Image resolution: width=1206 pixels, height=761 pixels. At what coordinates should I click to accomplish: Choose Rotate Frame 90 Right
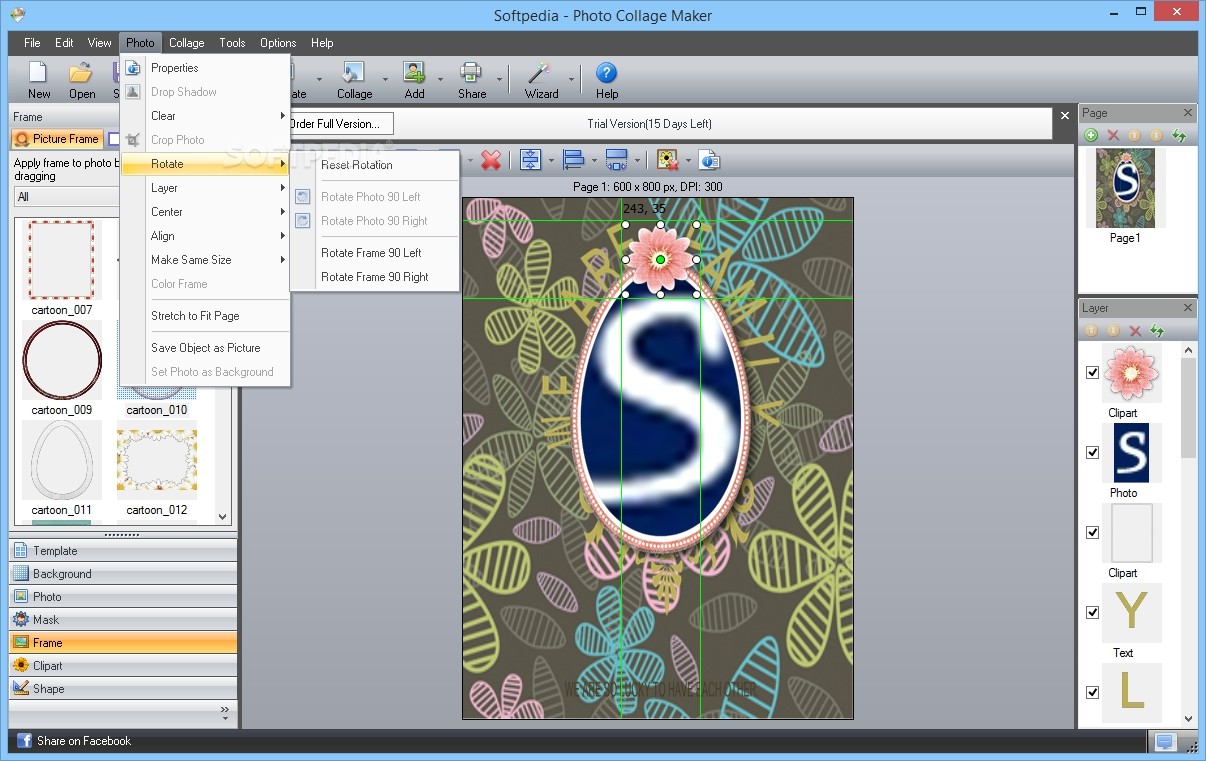pyautogui.click(x=374, y=277)
